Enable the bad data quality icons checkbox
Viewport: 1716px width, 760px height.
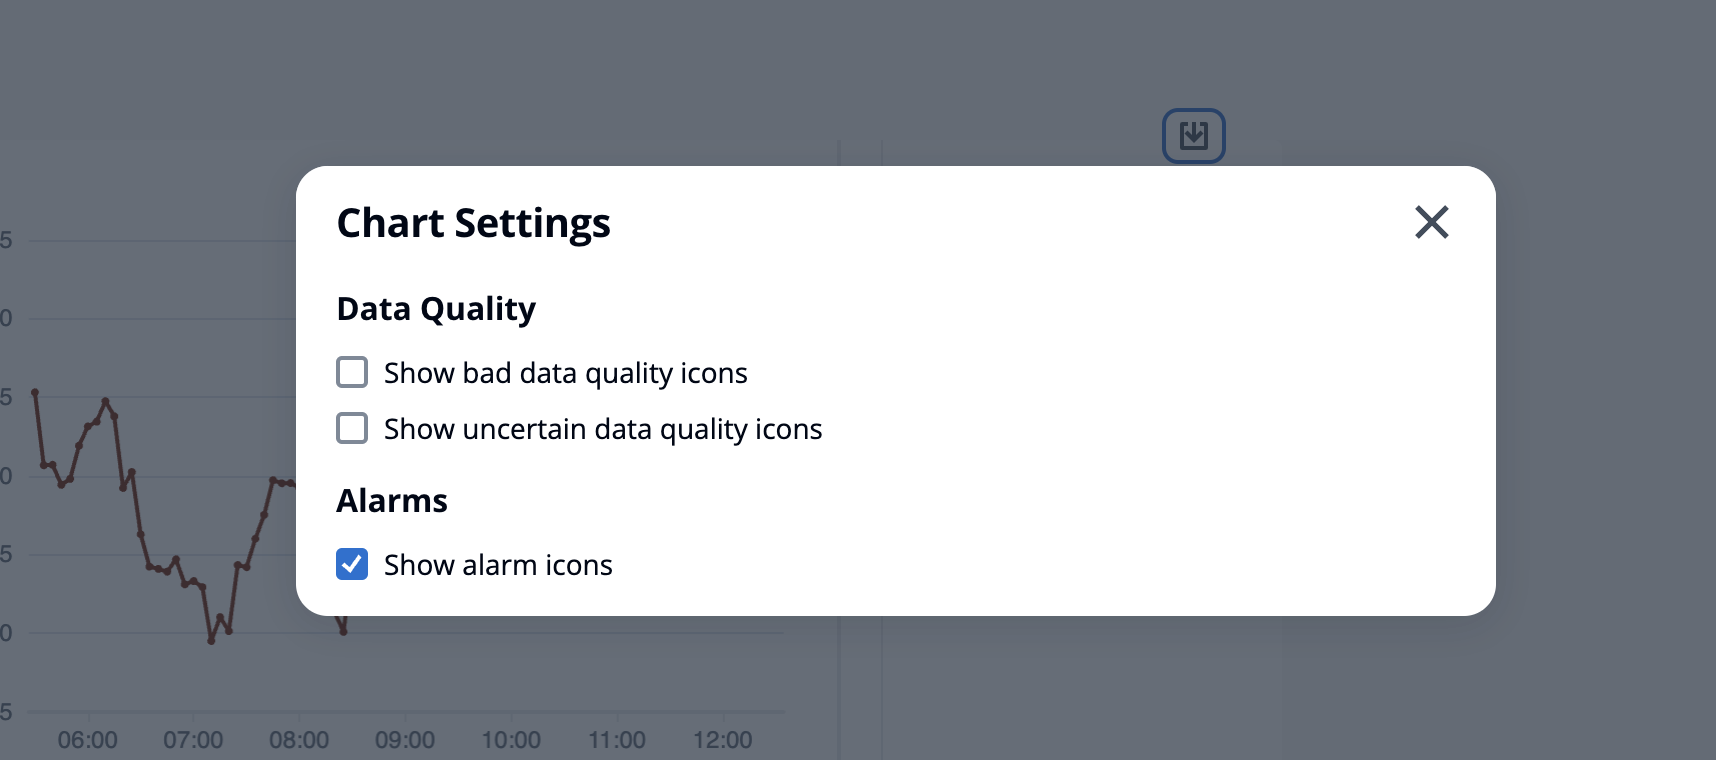click(x=352, y=372)
